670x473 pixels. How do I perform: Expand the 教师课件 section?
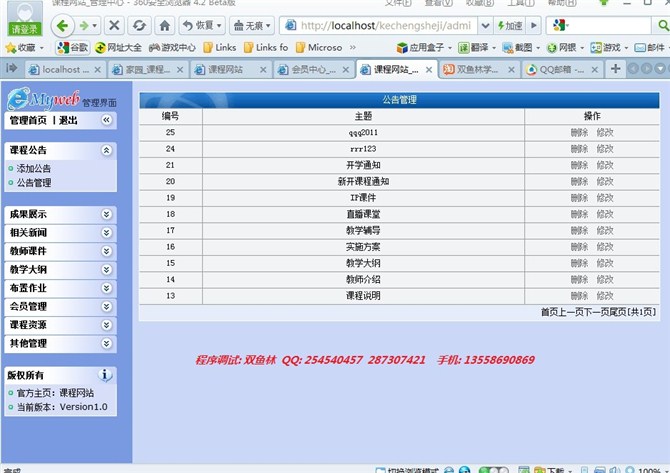click(x=106, y=251)
